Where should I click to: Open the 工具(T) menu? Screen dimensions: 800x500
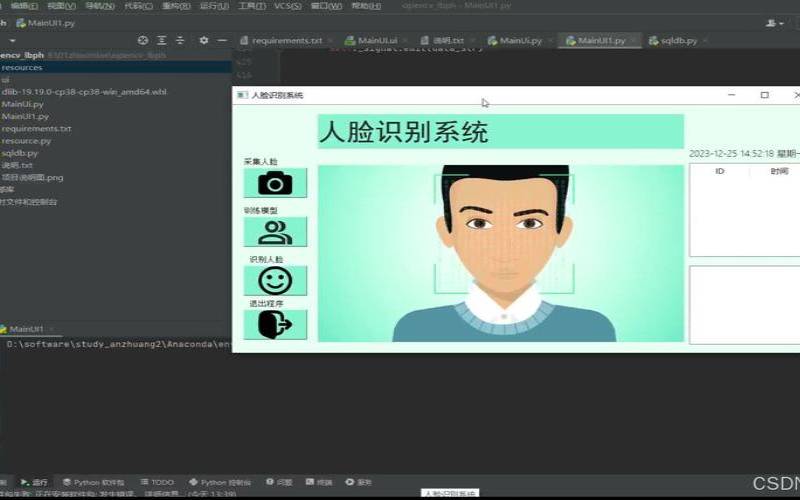[x=252, y=6]
